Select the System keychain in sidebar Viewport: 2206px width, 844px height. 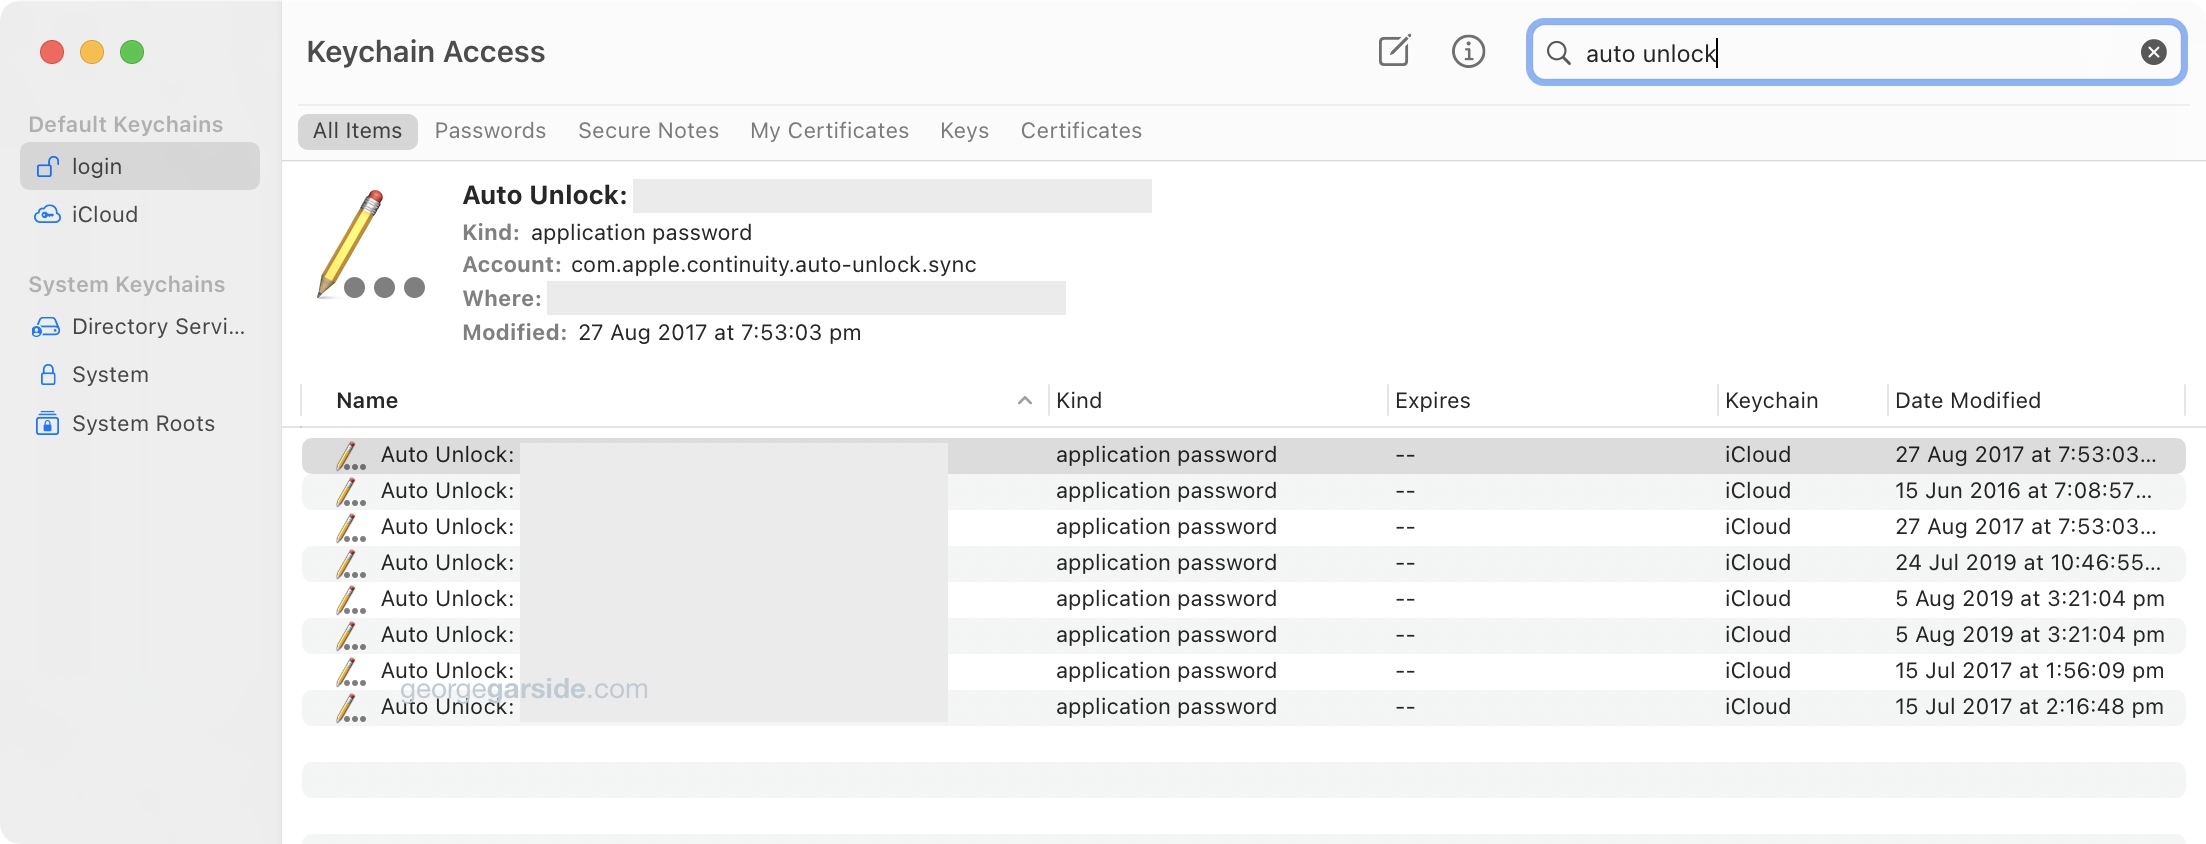140,374
